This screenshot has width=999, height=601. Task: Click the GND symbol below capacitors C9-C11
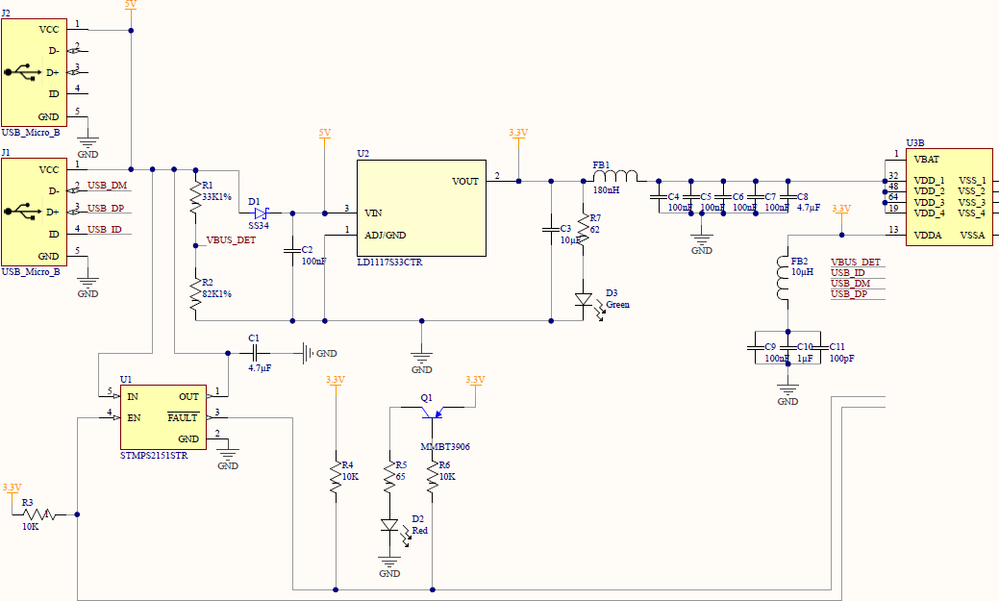point(788,391)
